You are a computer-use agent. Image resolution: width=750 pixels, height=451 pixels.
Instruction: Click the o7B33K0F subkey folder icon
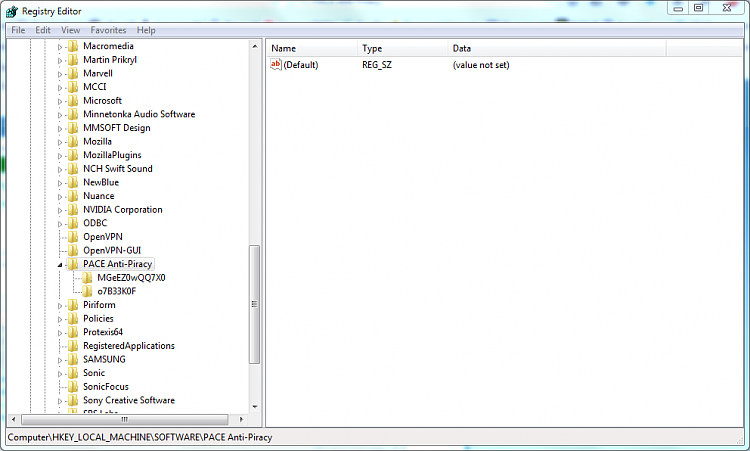coord(87,291)
